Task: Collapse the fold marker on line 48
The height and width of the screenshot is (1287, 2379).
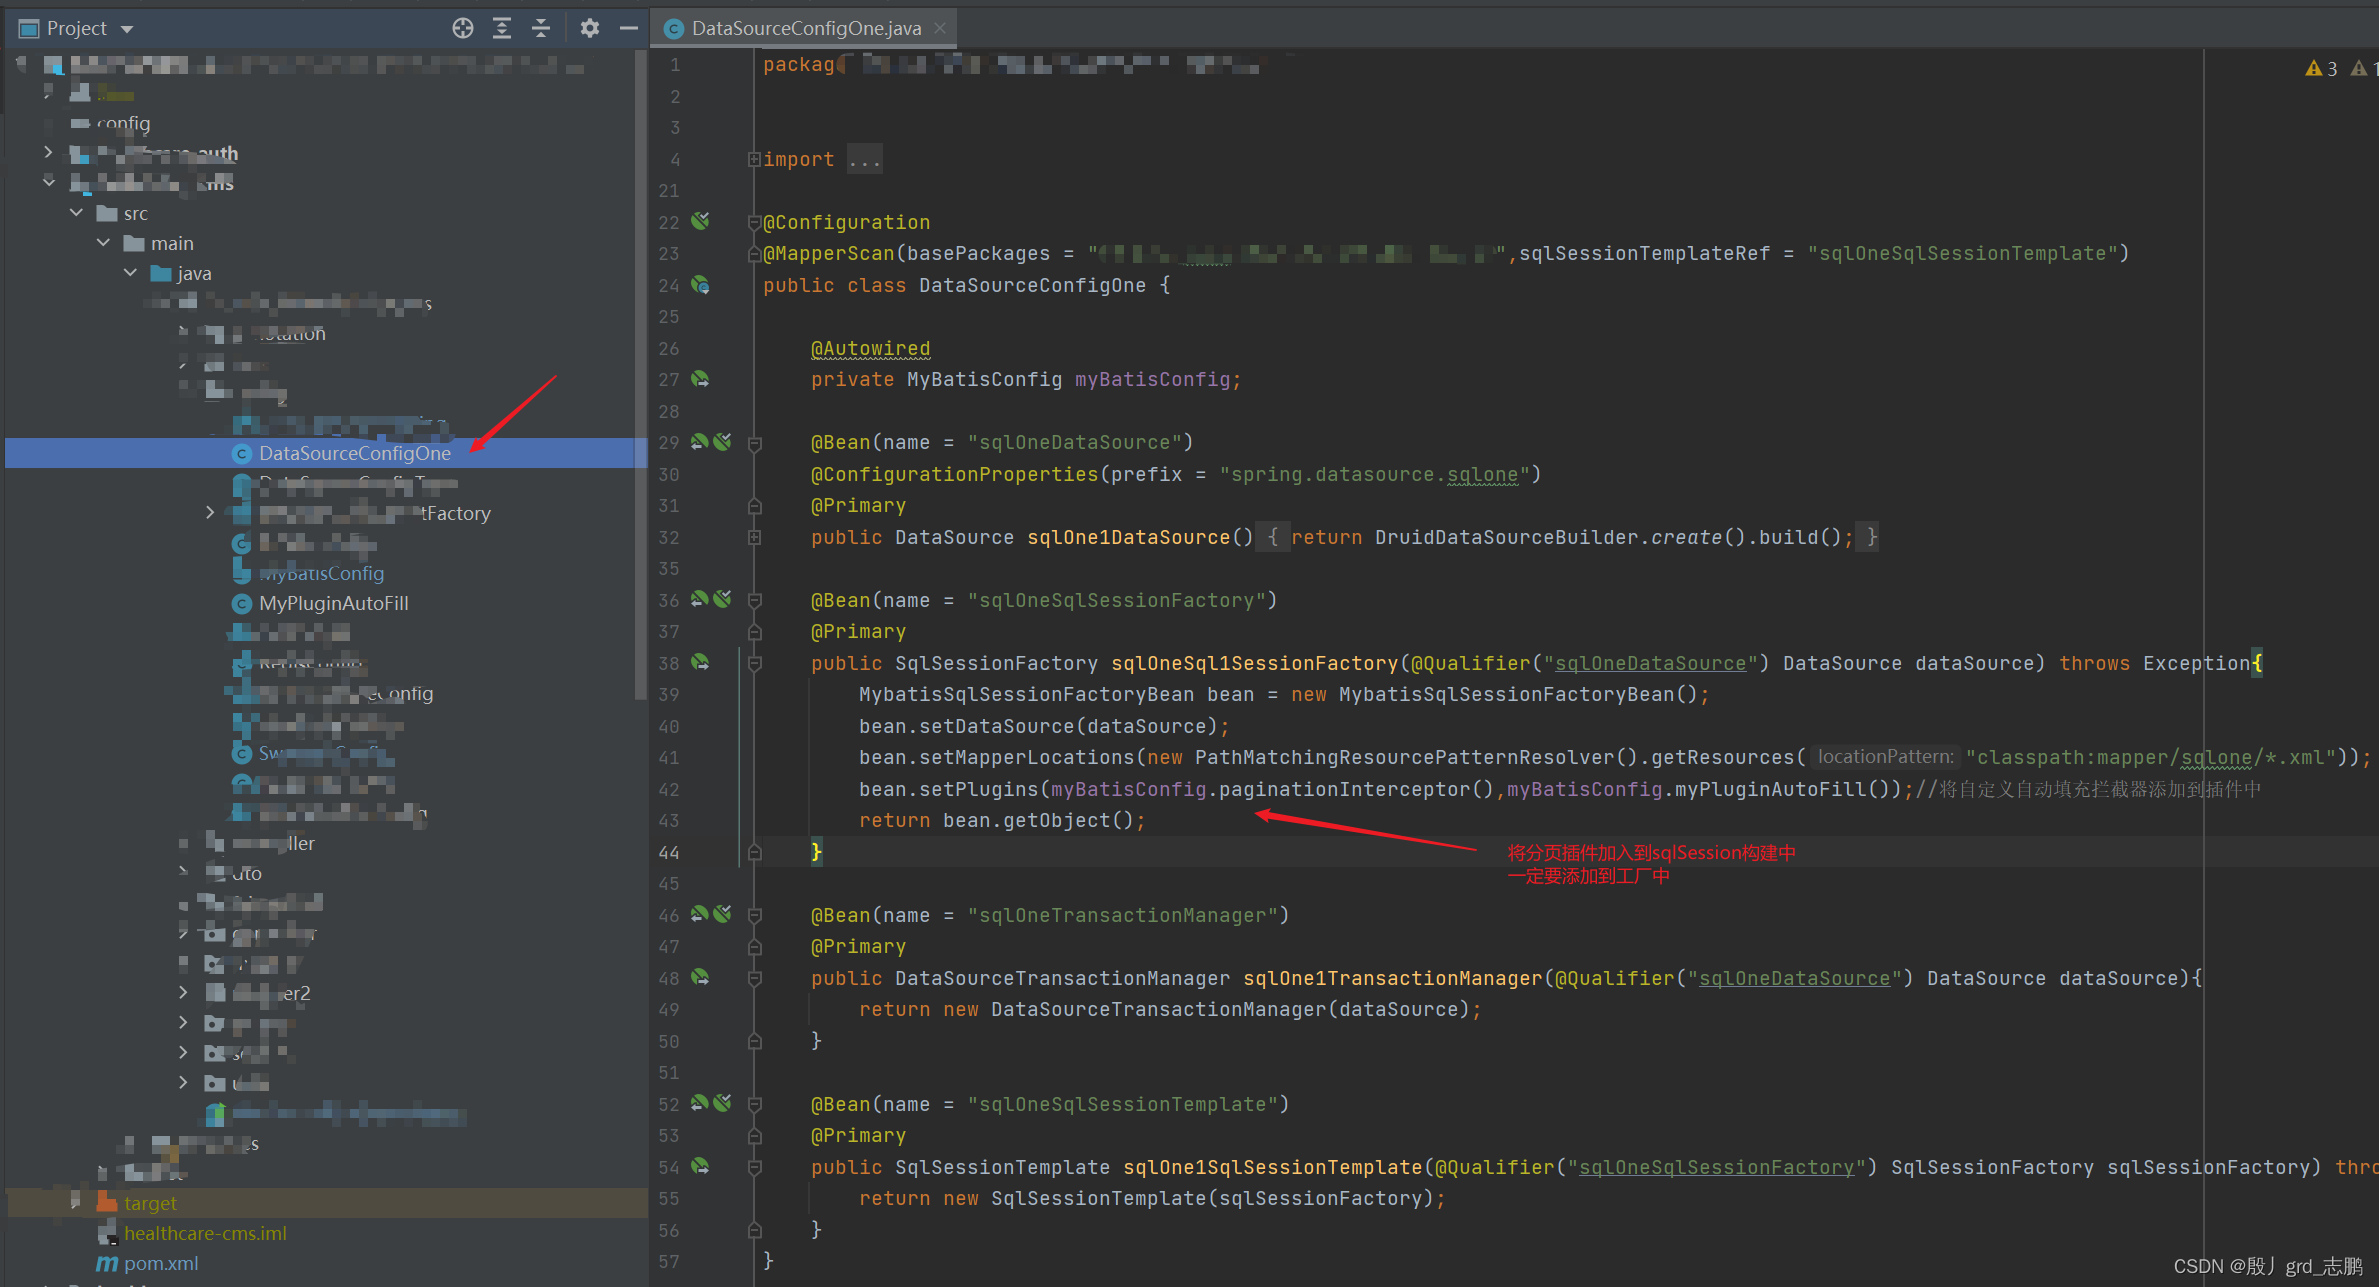Action: (x=755, y=978)
